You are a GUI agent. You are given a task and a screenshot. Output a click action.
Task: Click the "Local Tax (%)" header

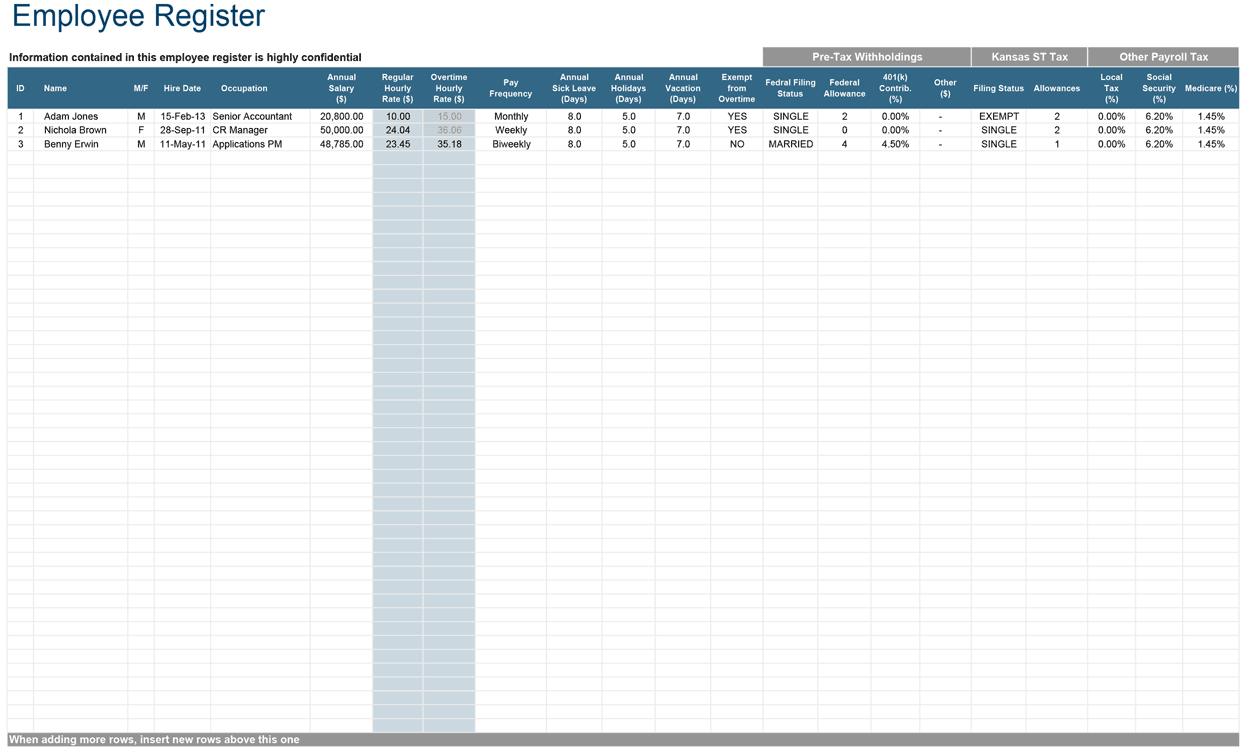pyautogui.click(x=1111, y=88)
